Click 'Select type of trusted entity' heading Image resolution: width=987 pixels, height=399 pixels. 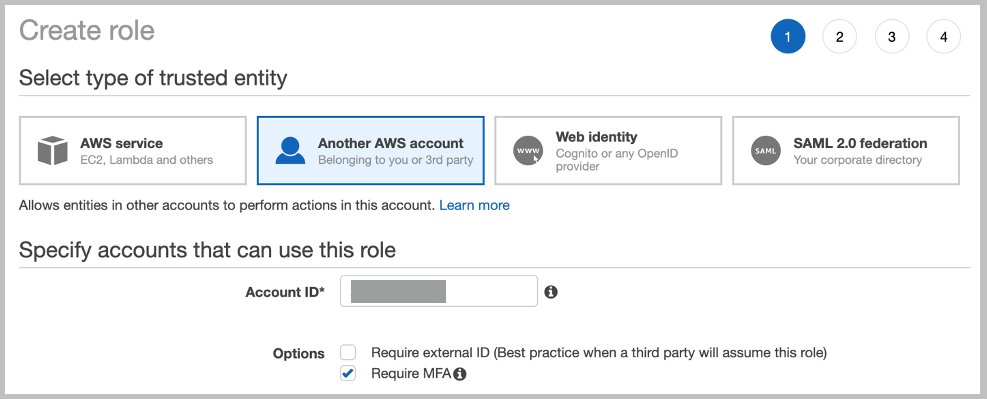tap(153, 78)
